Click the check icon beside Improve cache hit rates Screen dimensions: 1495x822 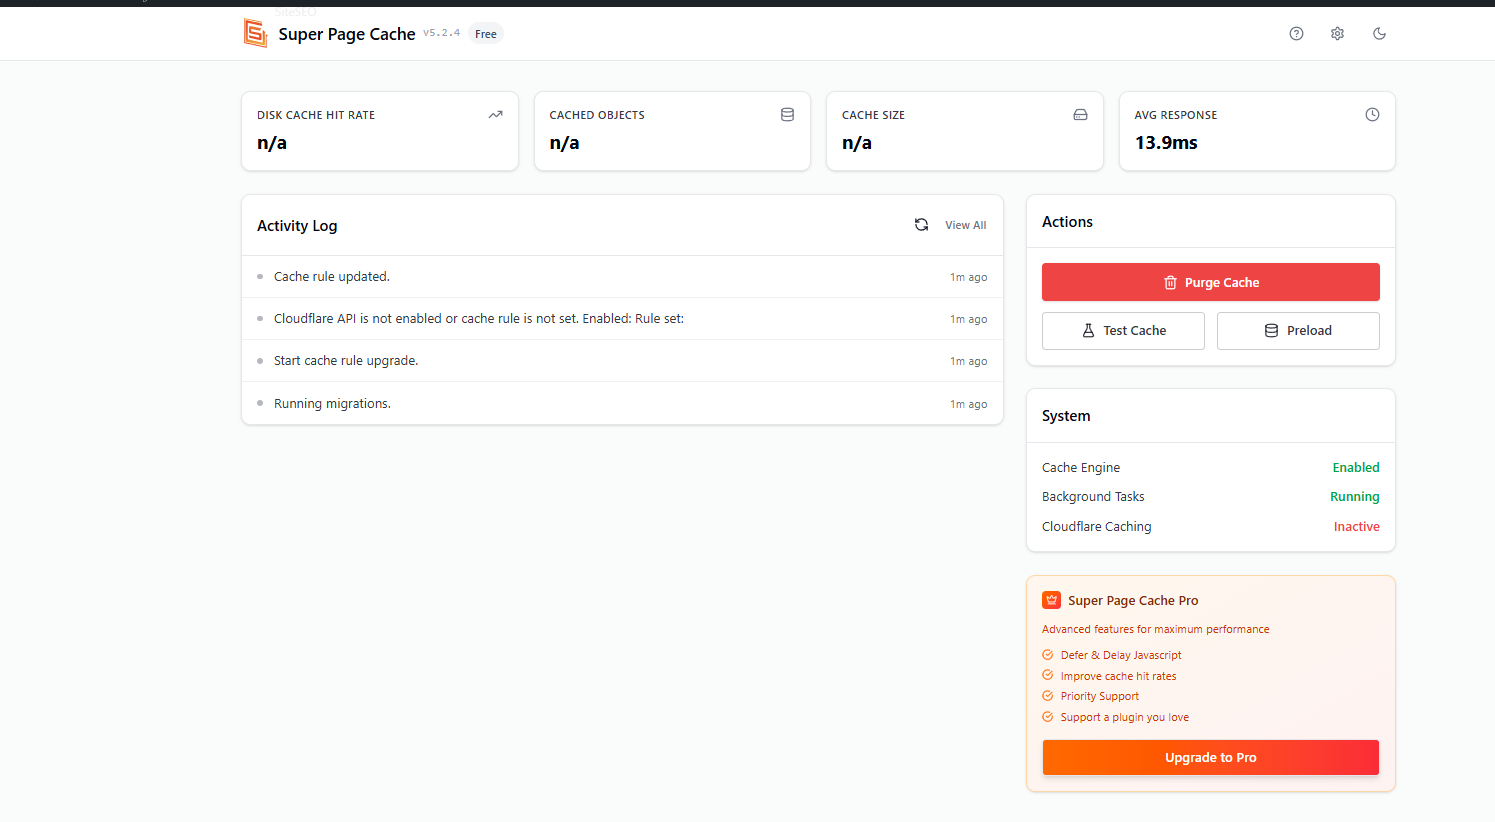tap(1048, 676)
